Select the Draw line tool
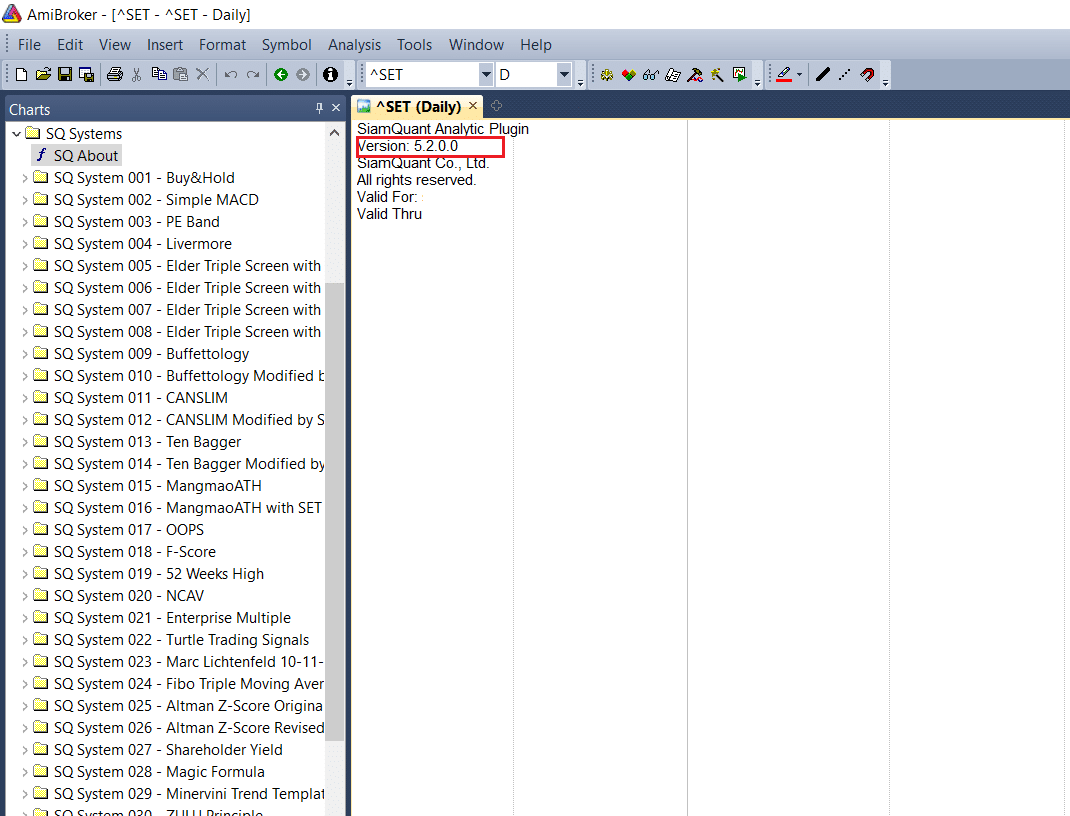Viewport: 1070px width, 816px height. click(823, 75)
